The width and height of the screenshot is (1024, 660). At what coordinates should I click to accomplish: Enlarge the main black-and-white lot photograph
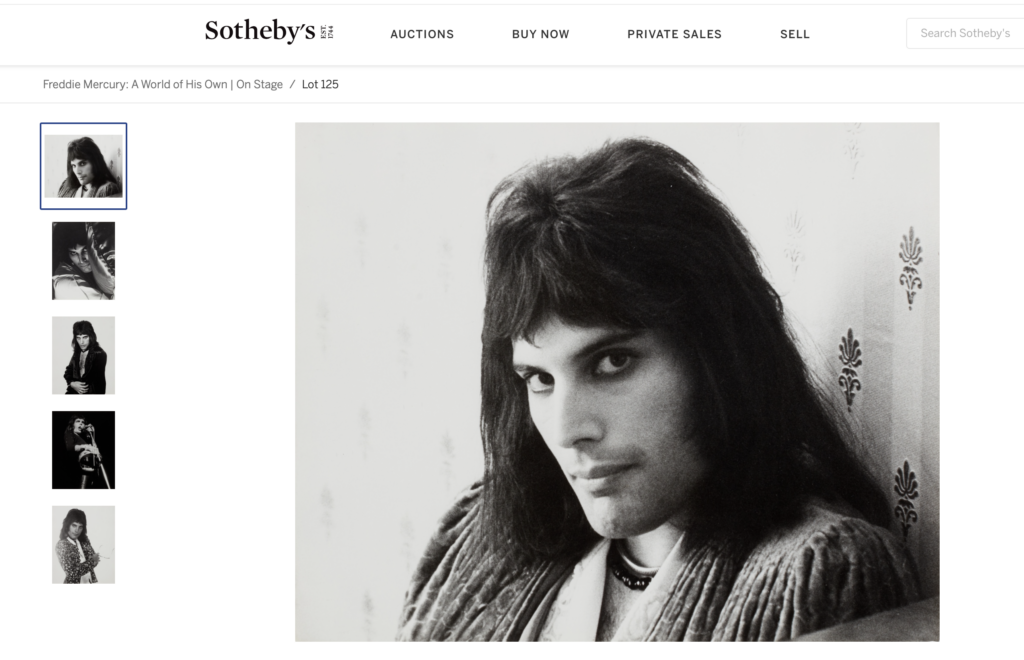617,382
